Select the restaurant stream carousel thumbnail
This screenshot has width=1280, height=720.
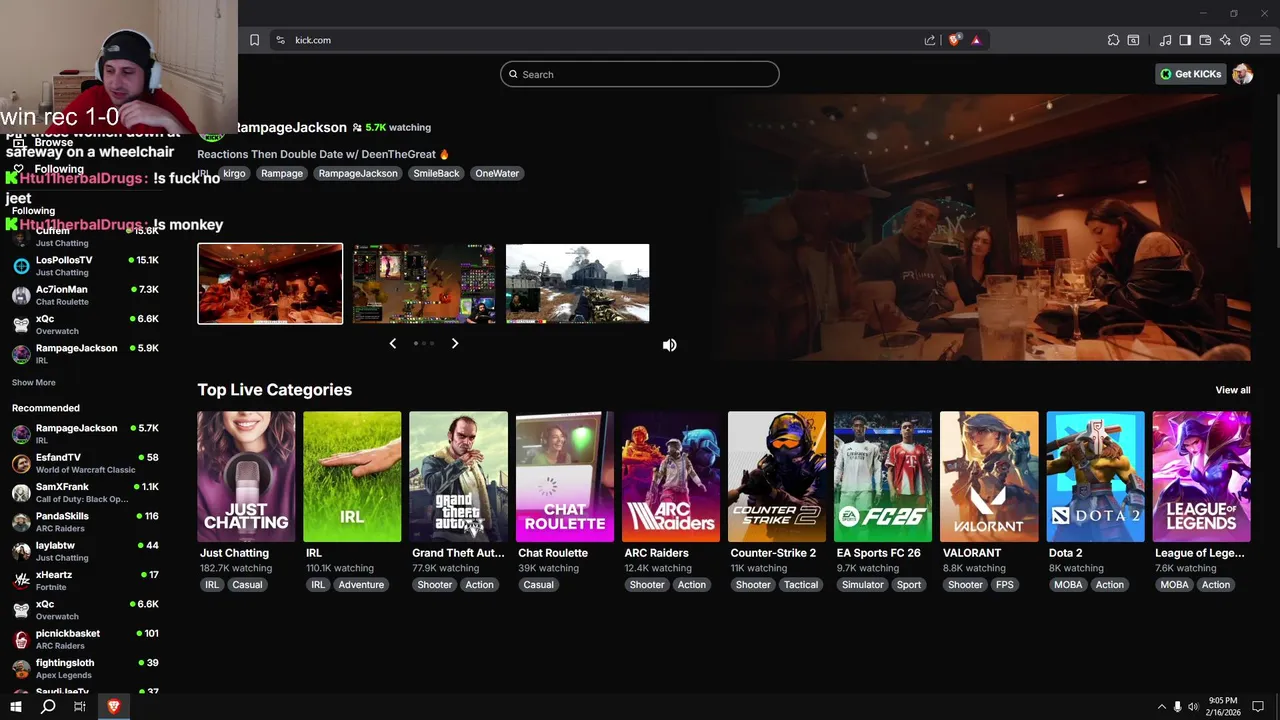[x=270, y=284]
